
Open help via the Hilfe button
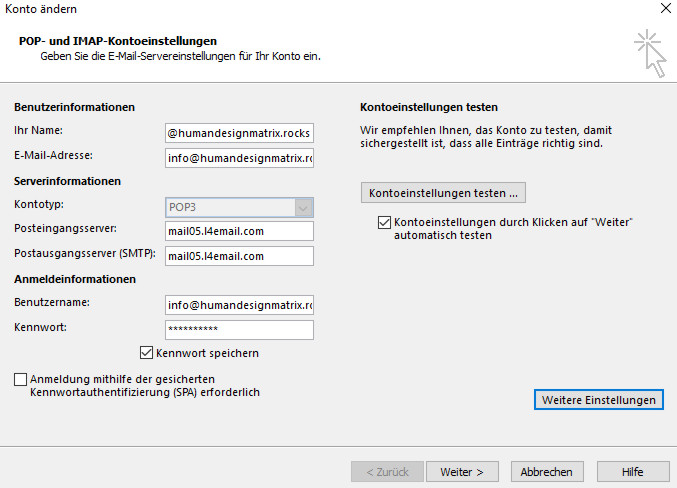[x=633, y=471]
